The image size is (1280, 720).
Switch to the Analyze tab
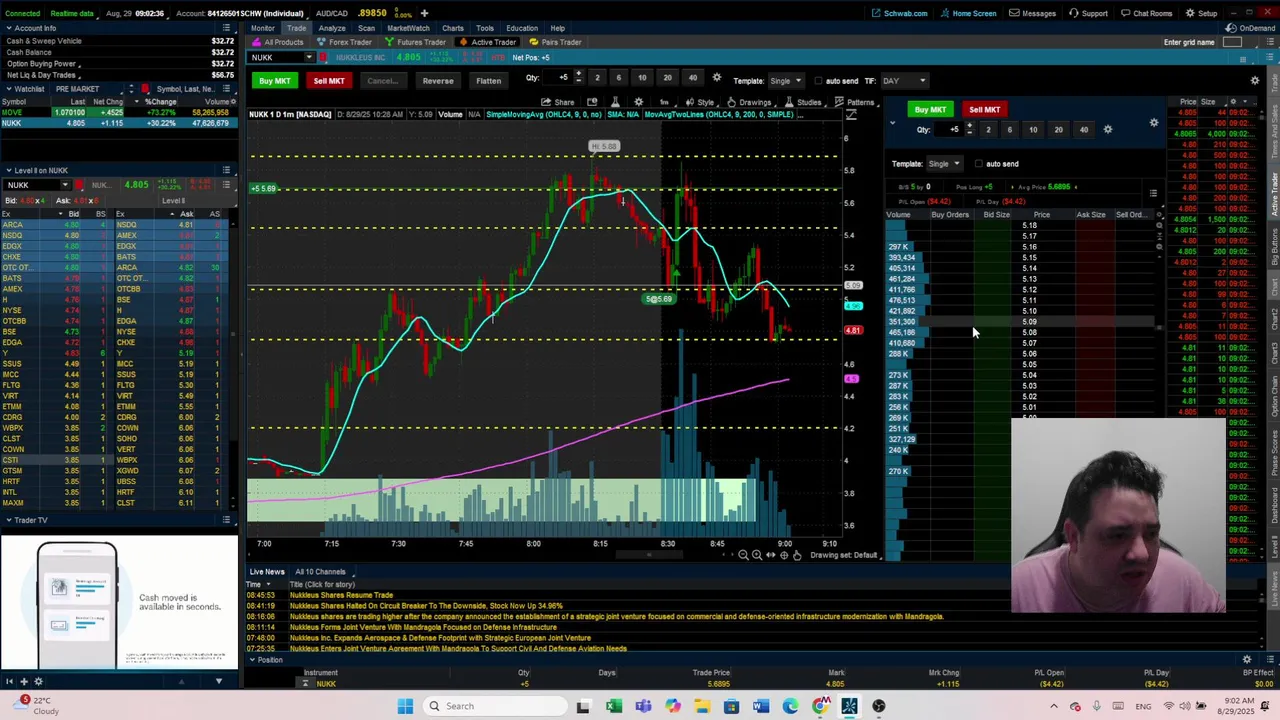pyautogui.click(x=331, y=28)
